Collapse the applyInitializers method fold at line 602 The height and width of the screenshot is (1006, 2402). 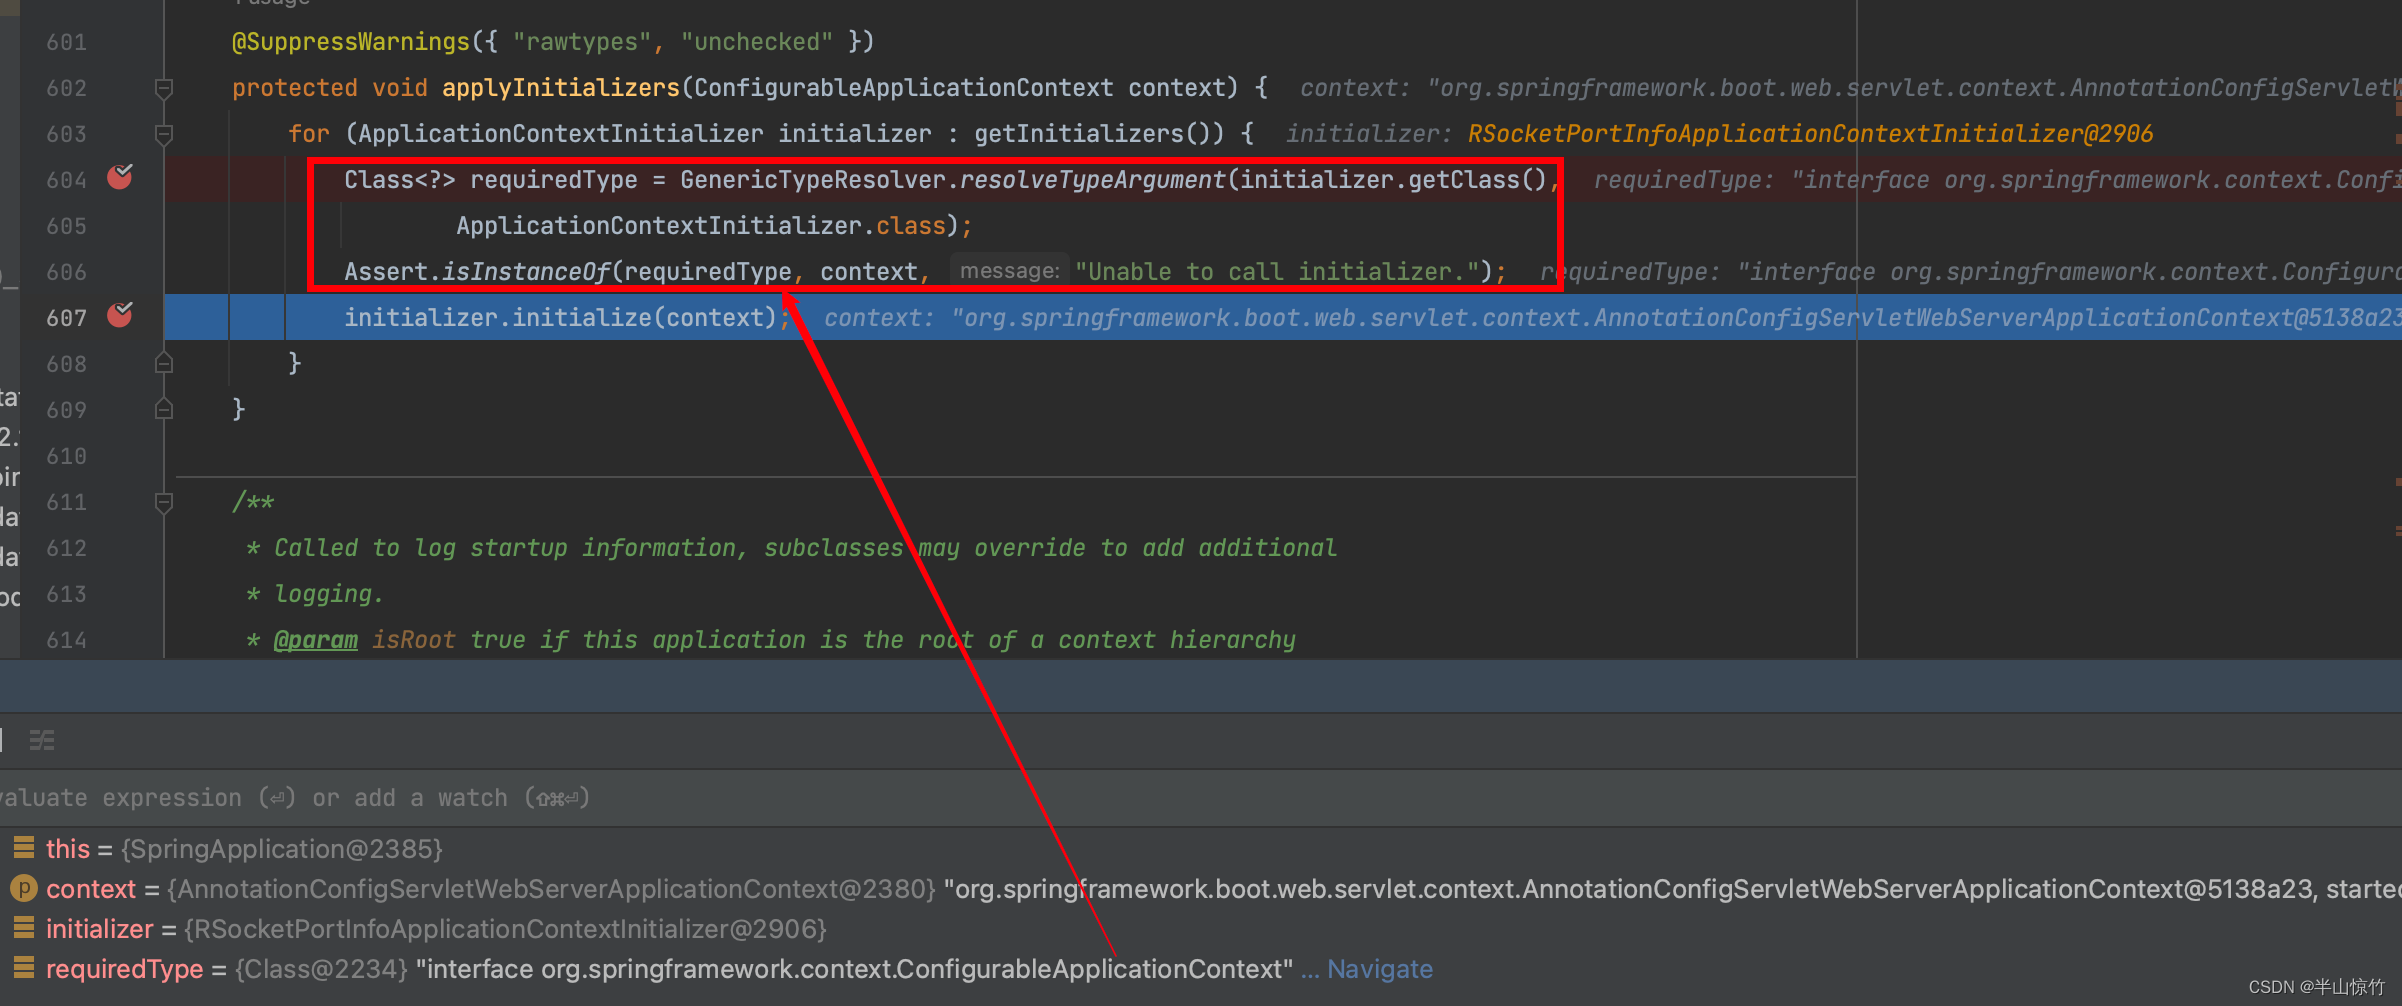[164, 89]
